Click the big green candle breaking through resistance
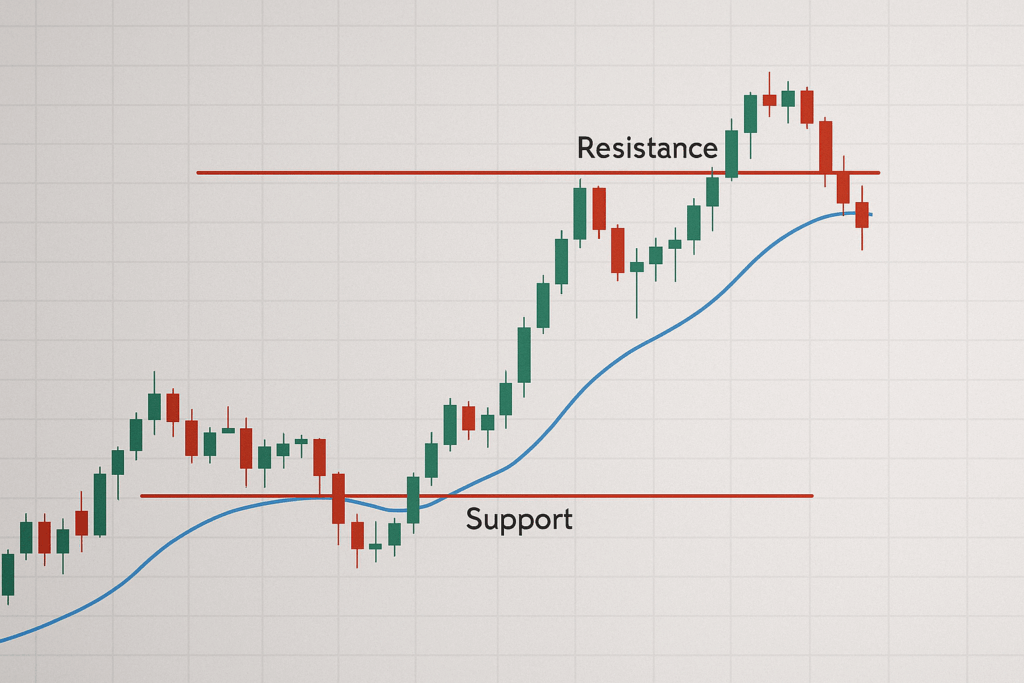 point(731,153)
